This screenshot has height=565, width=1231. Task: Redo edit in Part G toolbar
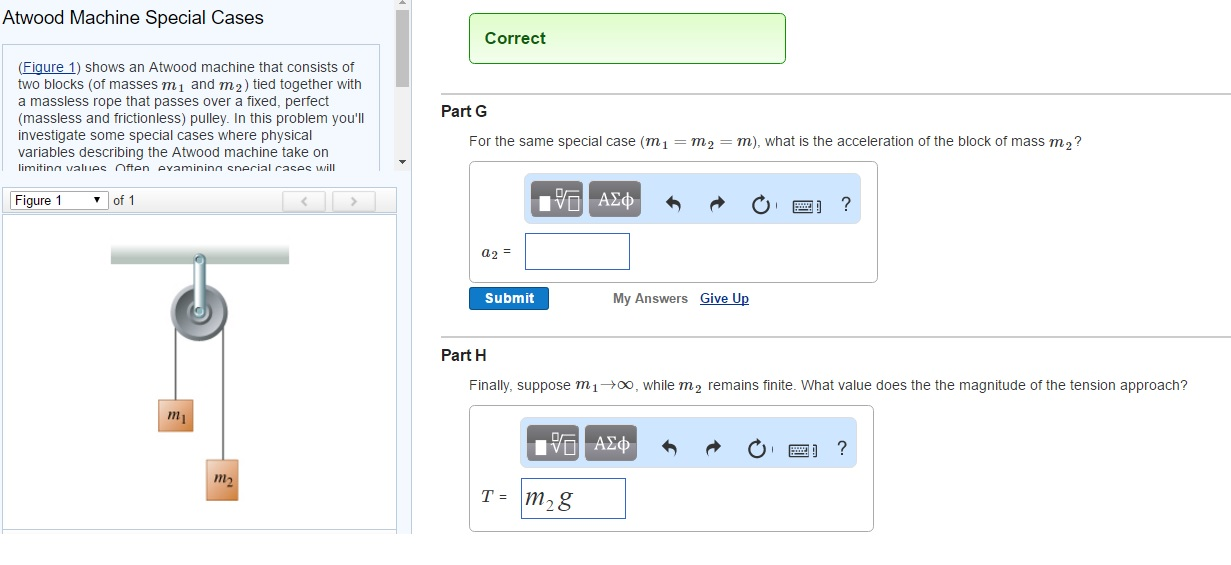[x=716, y=205]
